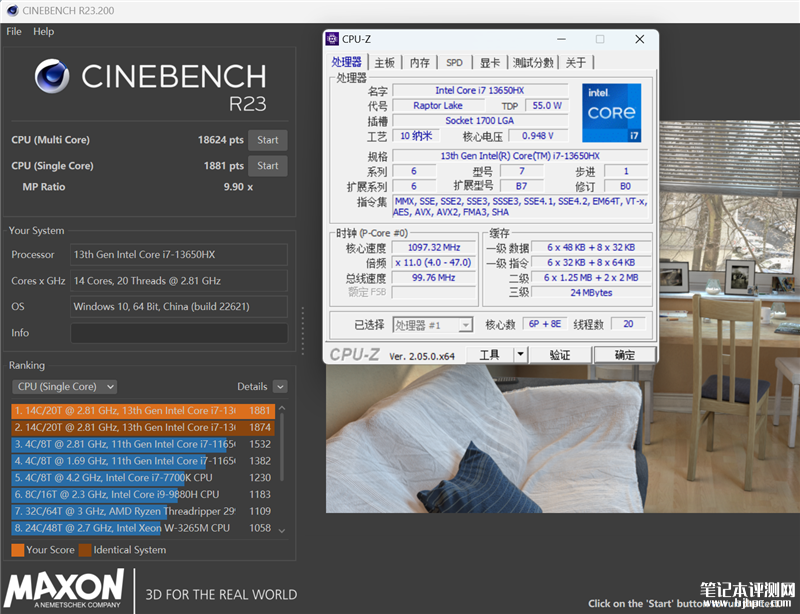The image size is (800, 614).
Task: Click the 确定 button in CPU-Z
Action: pyautogui.click(x=624, y=355)
